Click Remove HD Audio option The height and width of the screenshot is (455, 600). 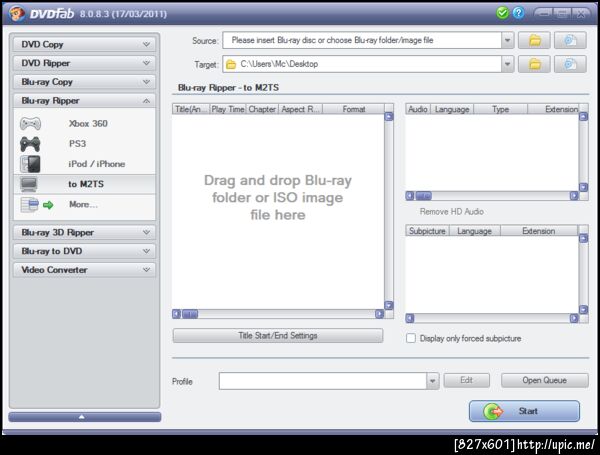pos(452,212)
